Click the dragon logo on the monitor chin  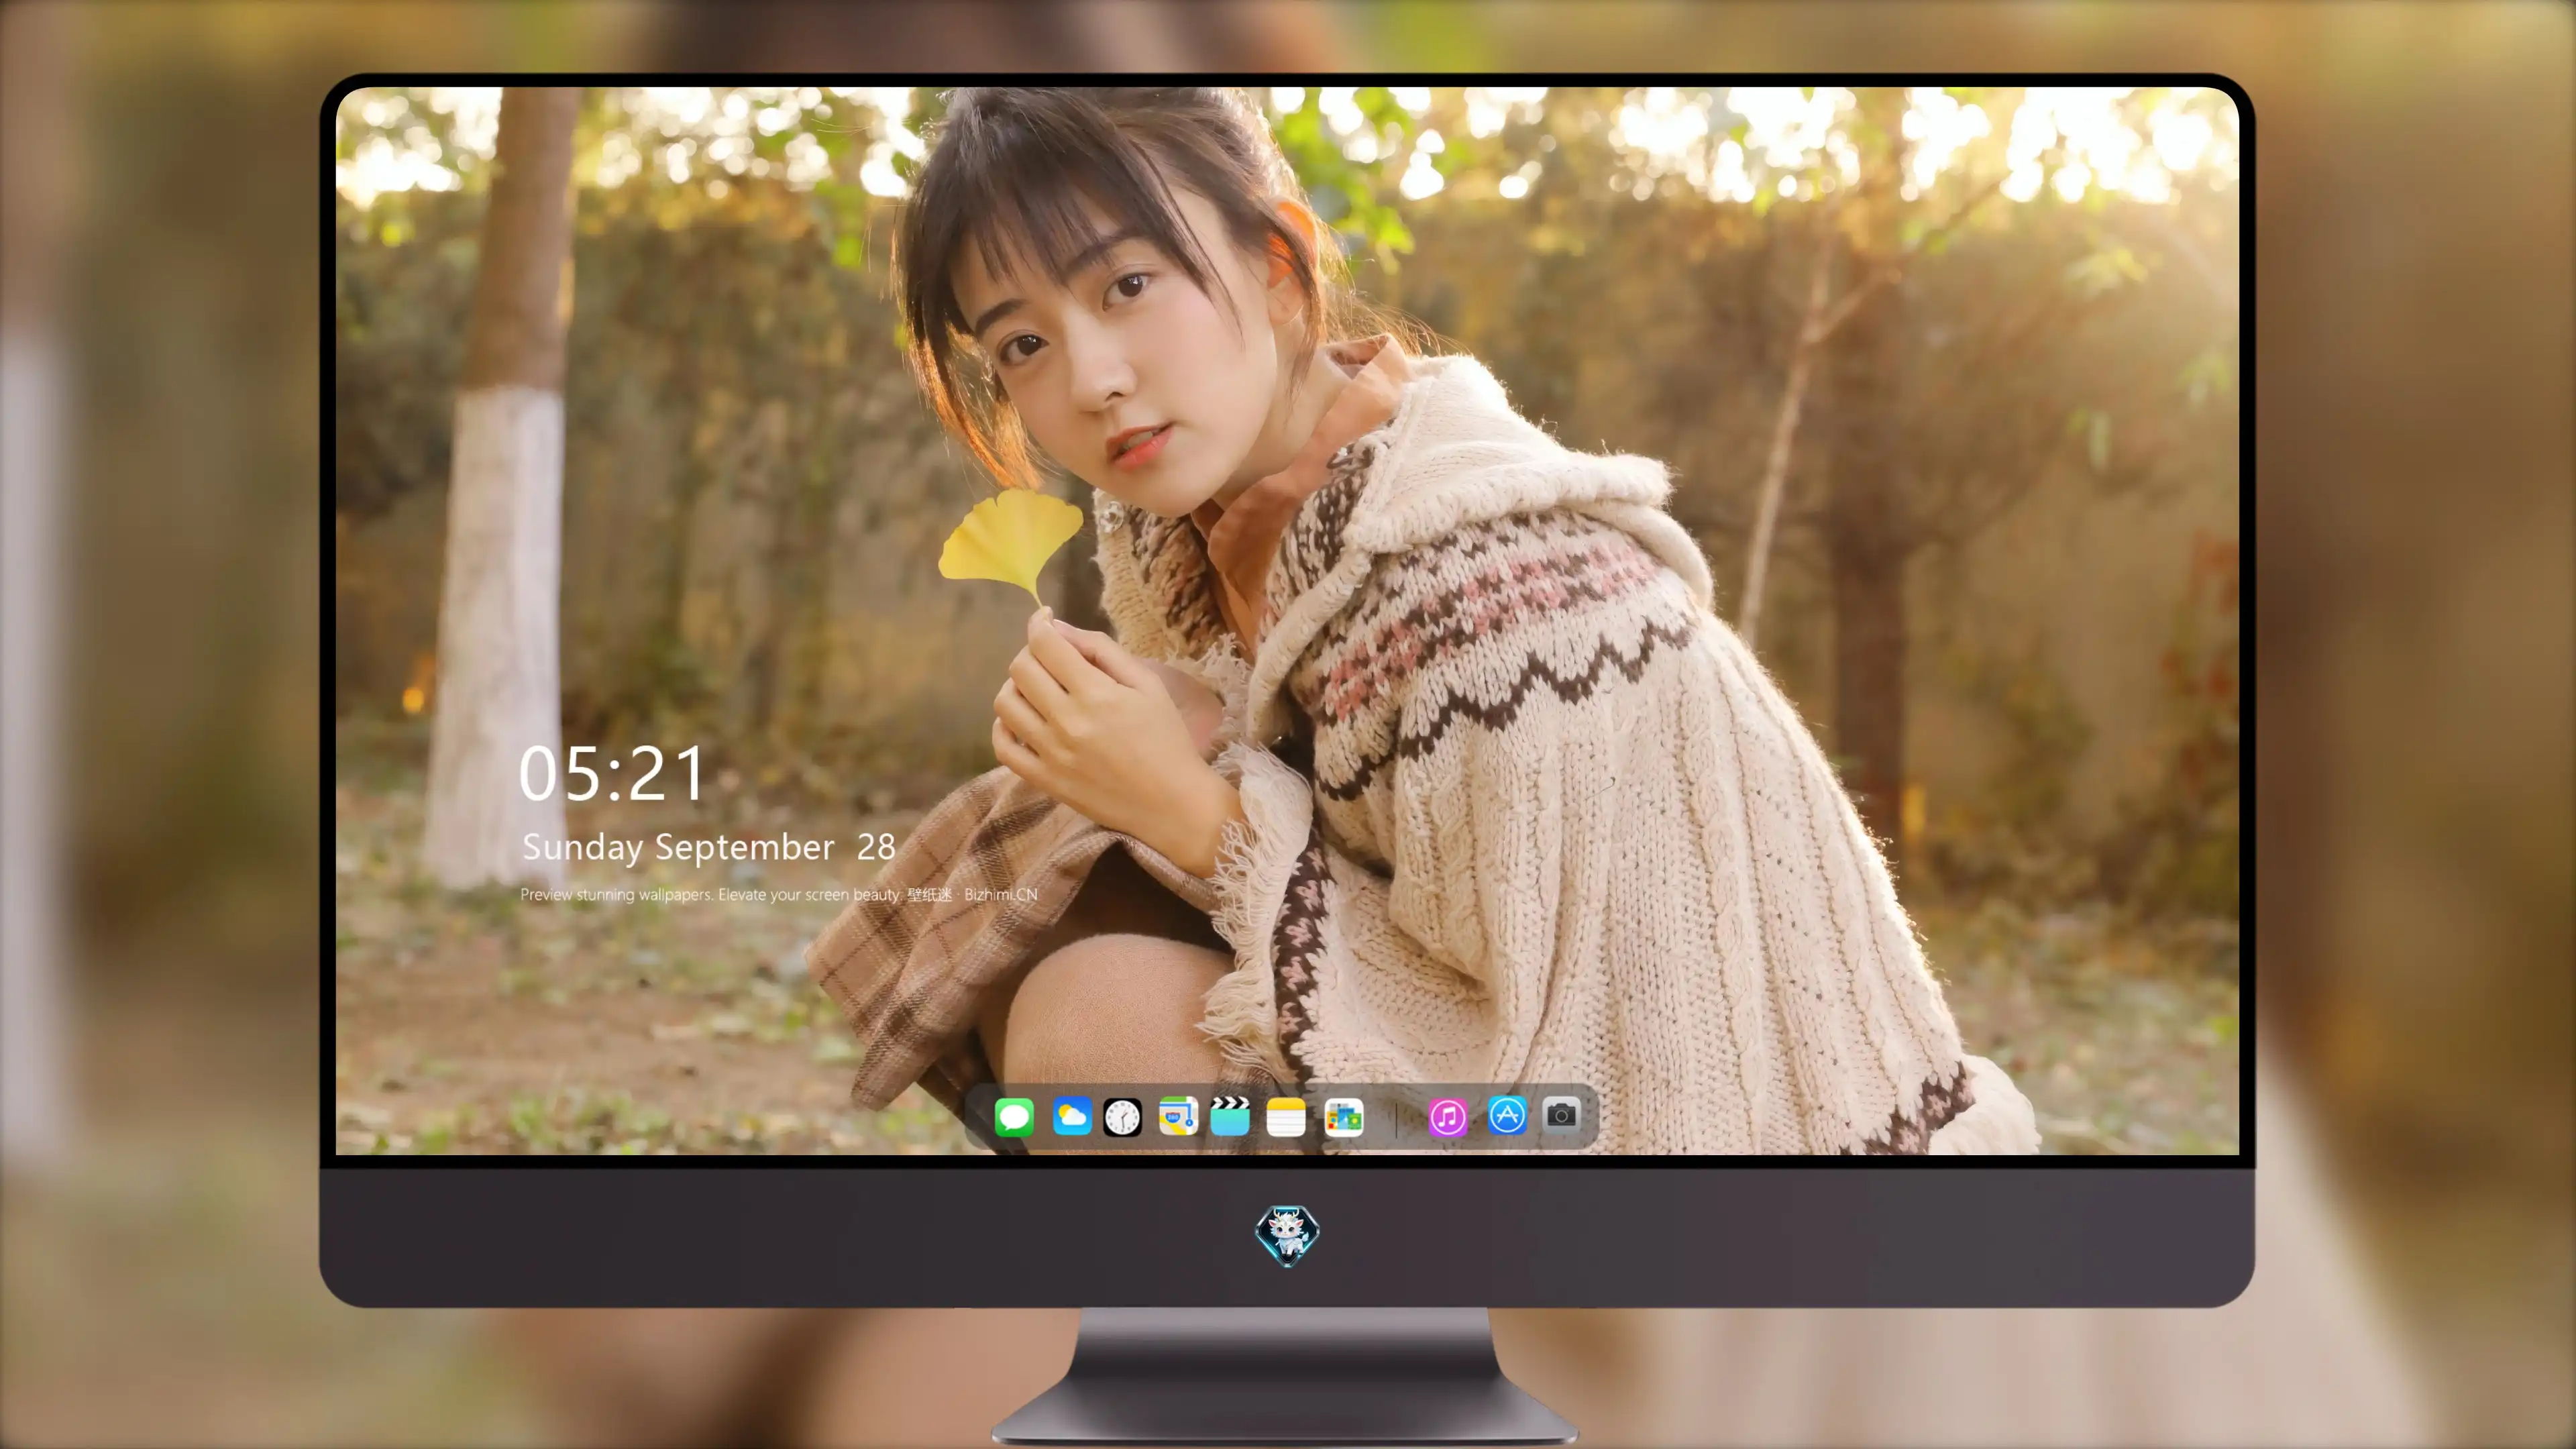point(1287,1236)
